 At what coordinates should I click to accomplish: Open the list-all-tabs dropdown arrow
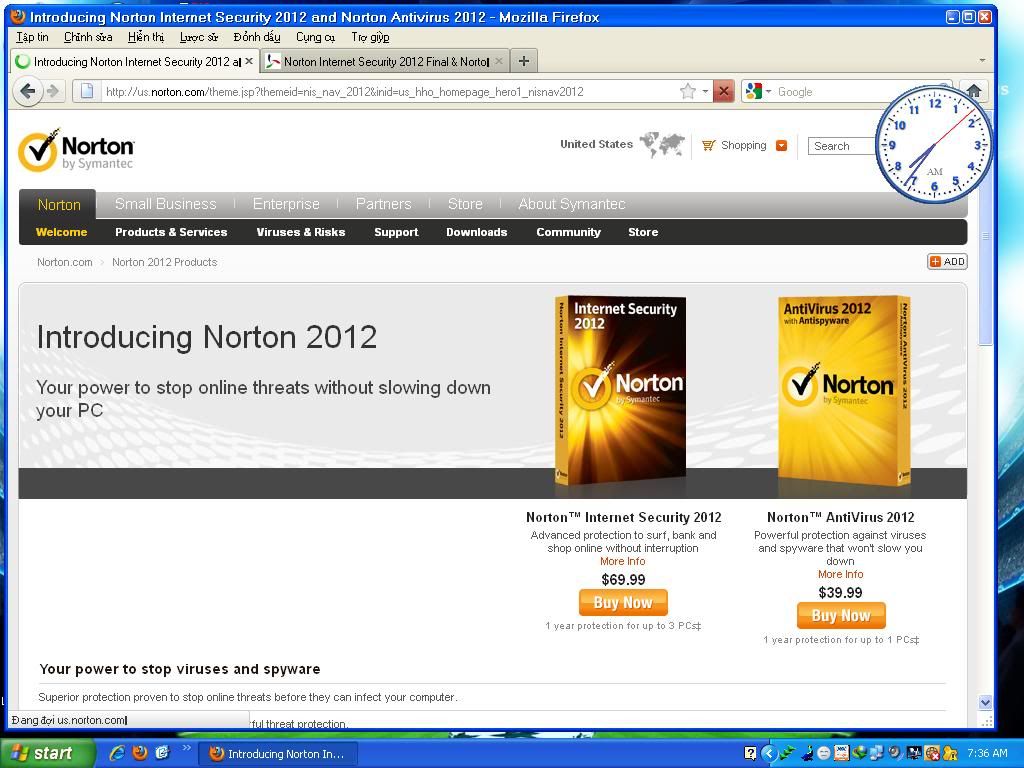point(982,61)
